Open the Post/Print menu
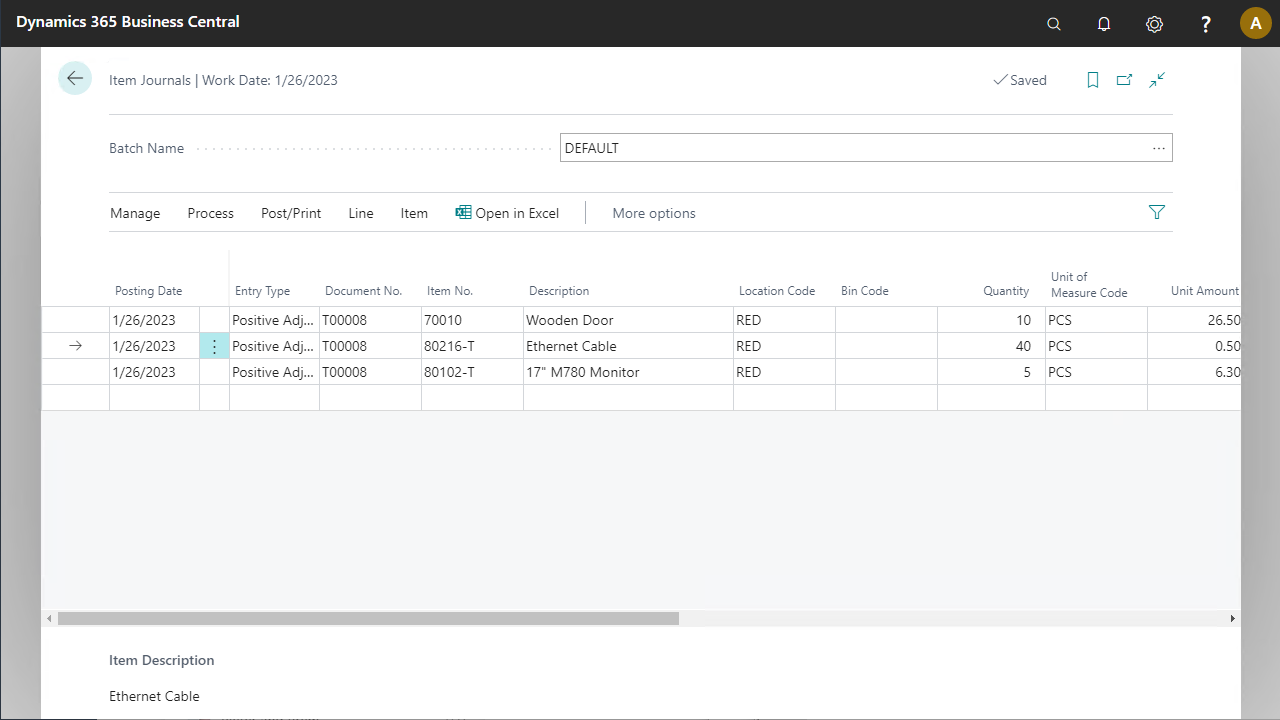Image resolution: width=1280 pixels, height=720 pixels. pyautogui.click(x=291, y=213)
